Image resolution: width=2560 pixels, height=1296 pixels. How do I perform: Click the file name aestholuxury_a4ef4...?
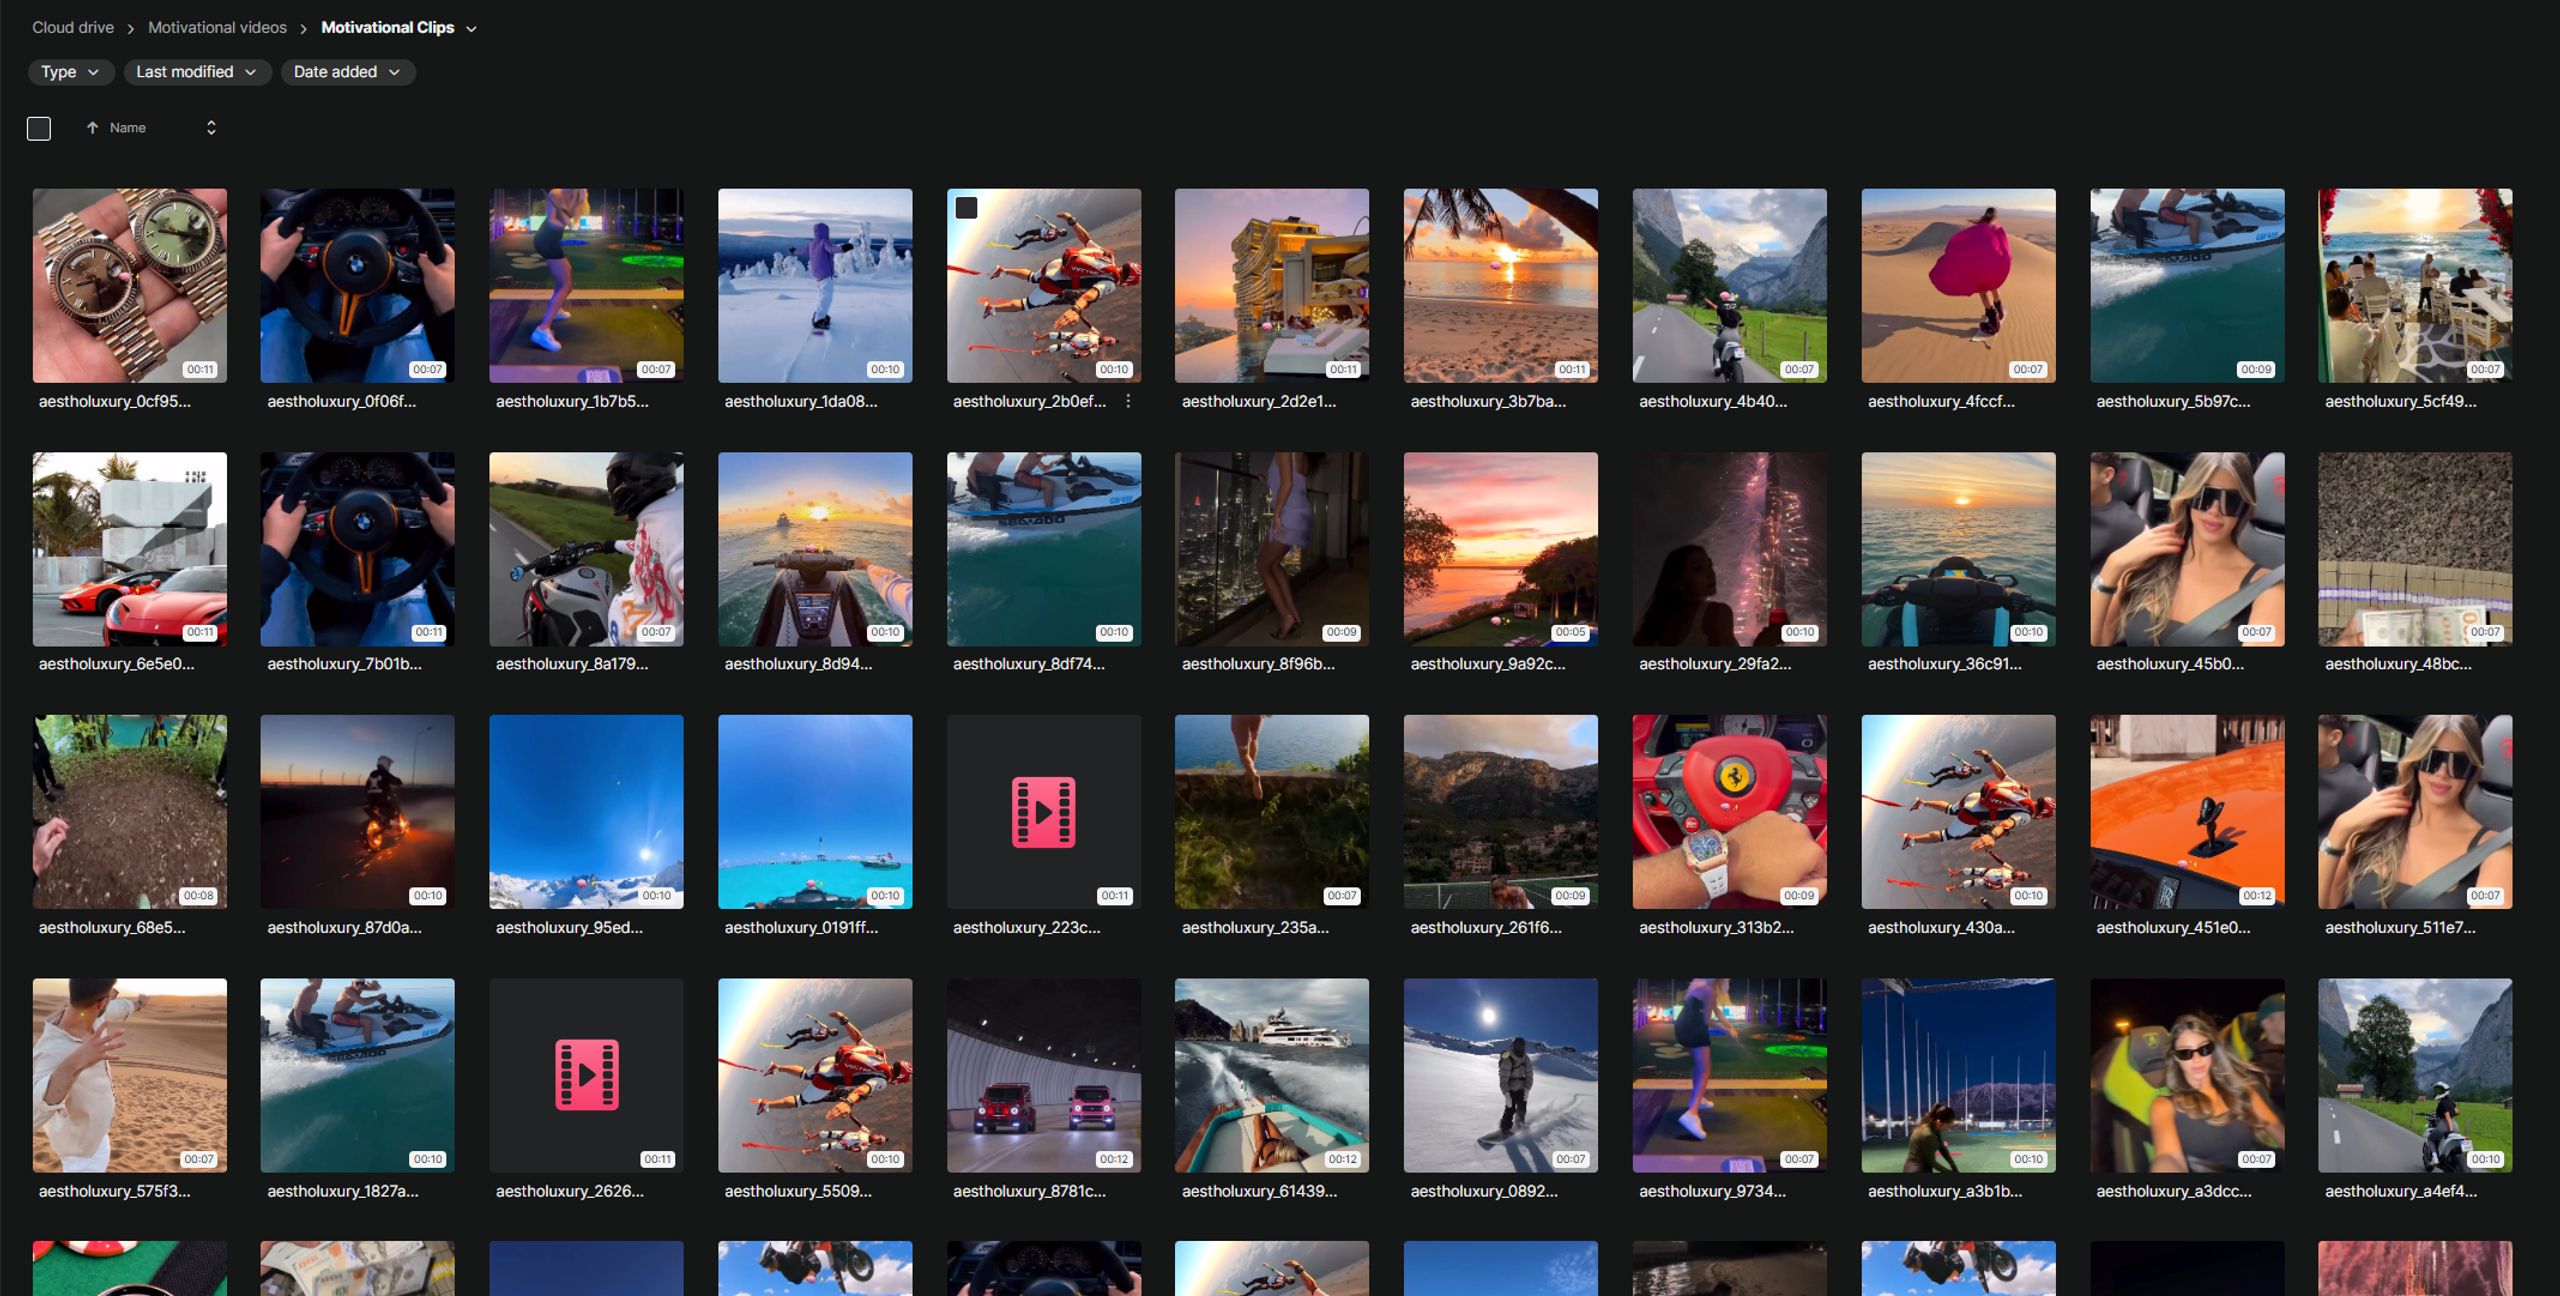(2401, 1191)
